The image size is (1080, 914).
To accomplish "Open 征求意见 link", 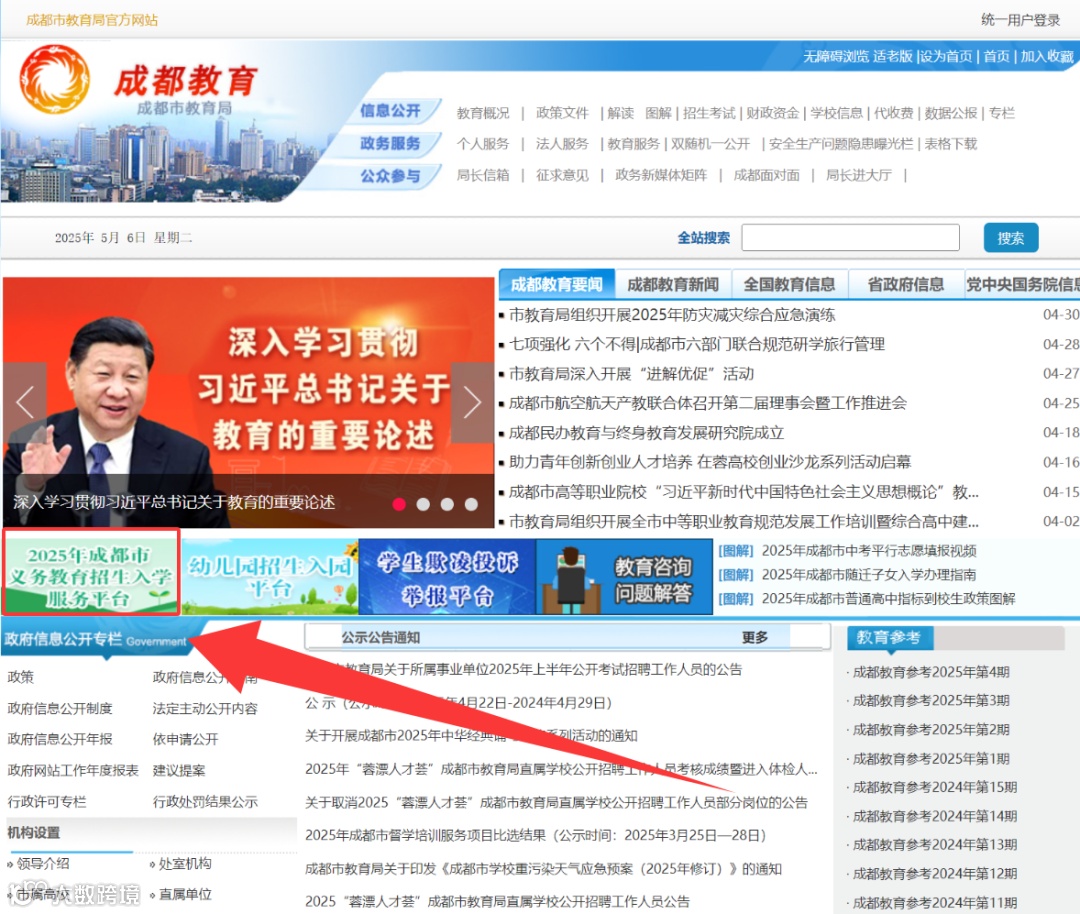I will click(562, 175).
